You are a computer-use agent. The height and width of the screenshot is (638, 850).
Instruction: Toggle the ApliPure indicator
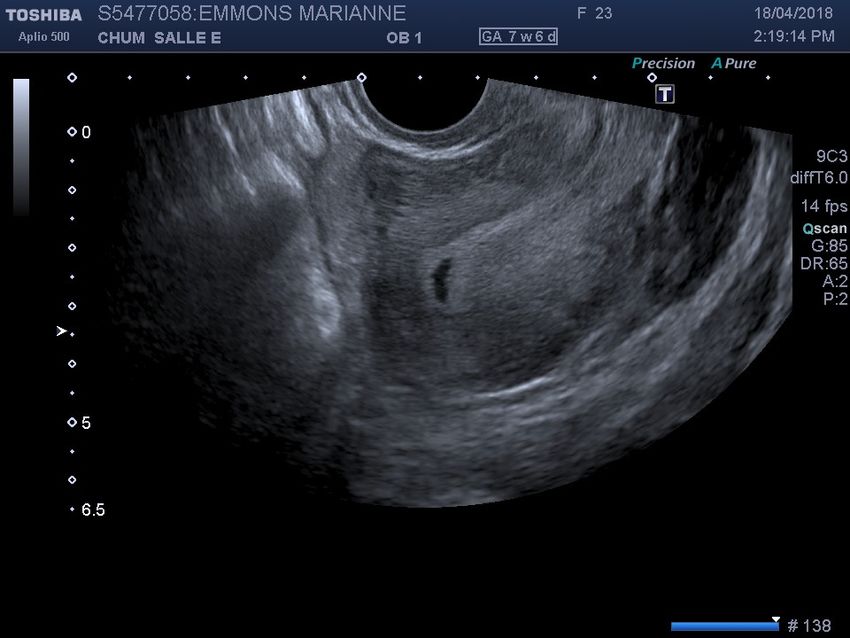(733, 63)
